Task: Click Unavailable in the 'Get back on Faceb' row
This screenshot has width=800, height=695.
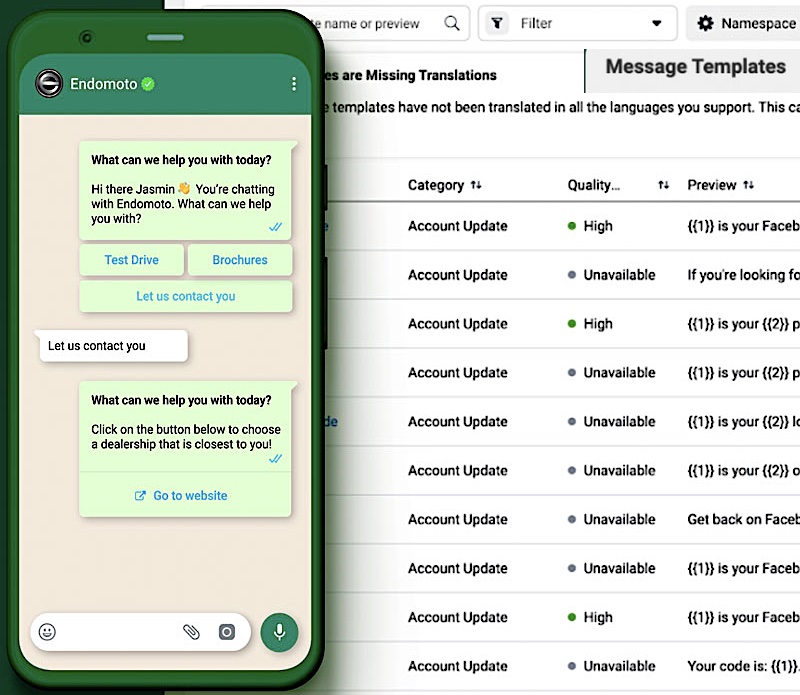Action: 619,519
